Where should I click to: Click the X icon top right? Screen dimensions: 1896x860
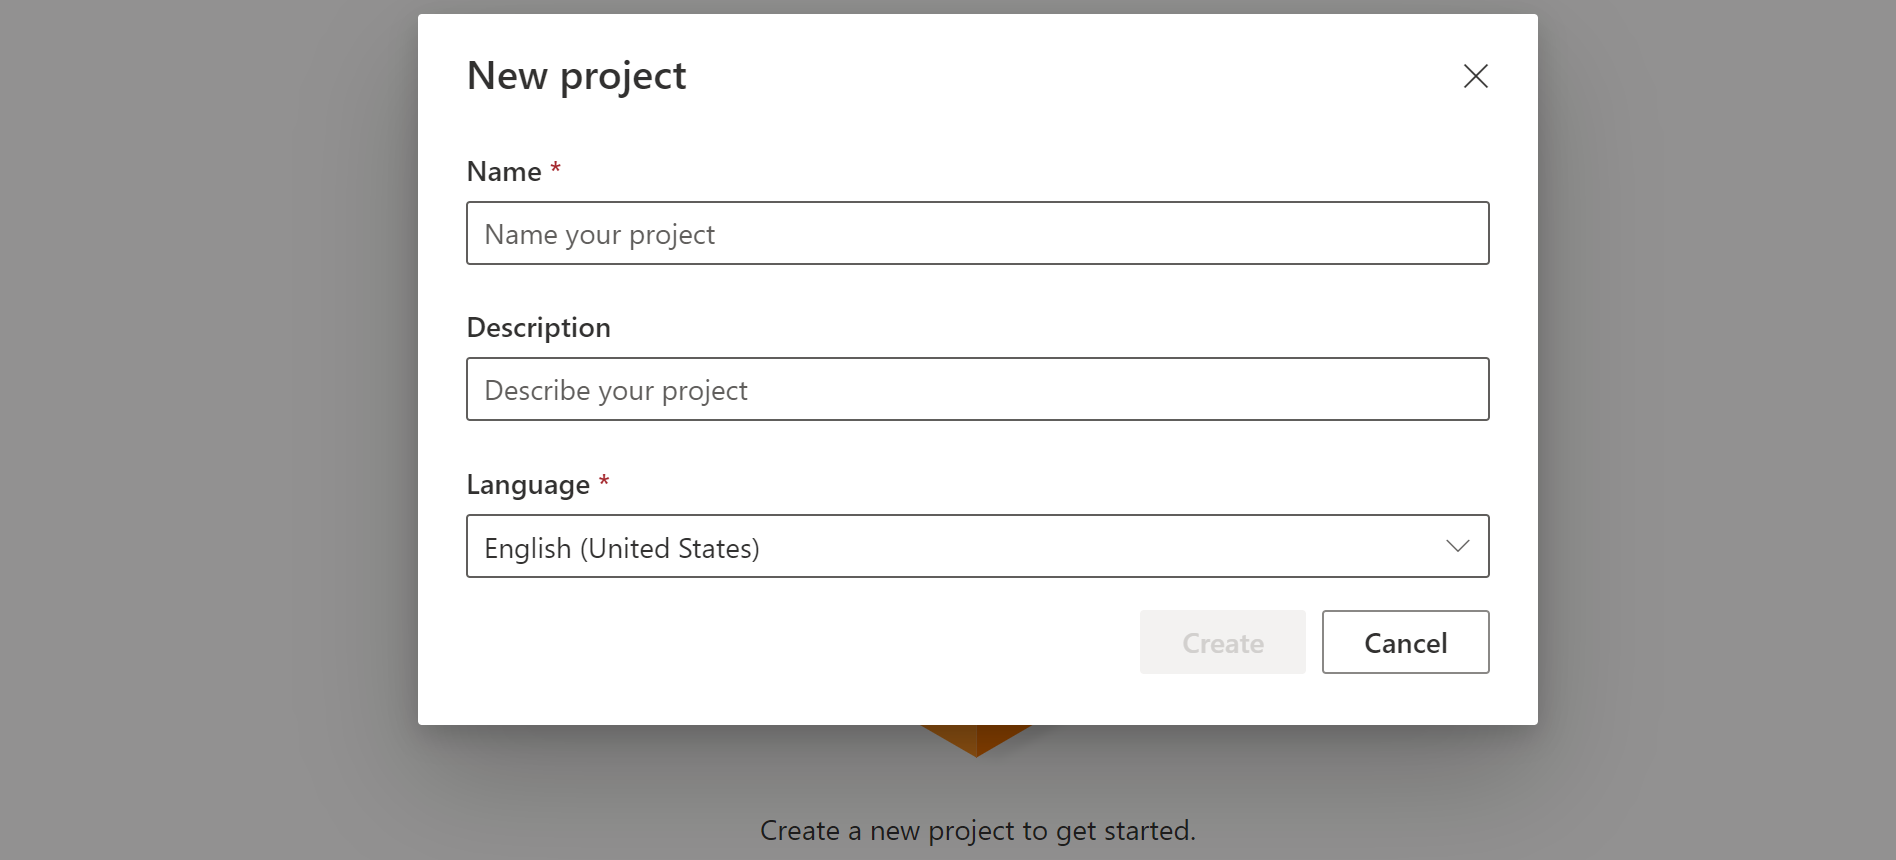click(x=1475, y=76)
